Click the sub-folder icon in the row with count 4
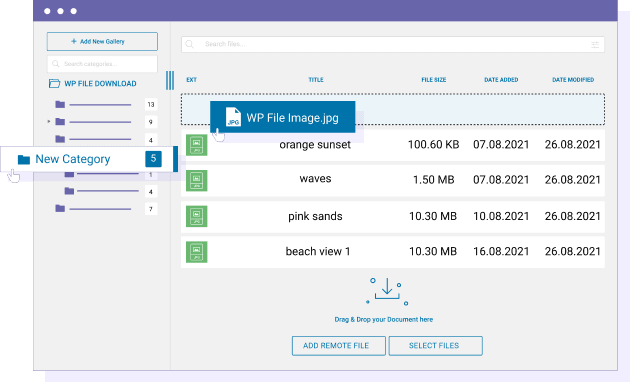The image size is (630, 382). 70,191
